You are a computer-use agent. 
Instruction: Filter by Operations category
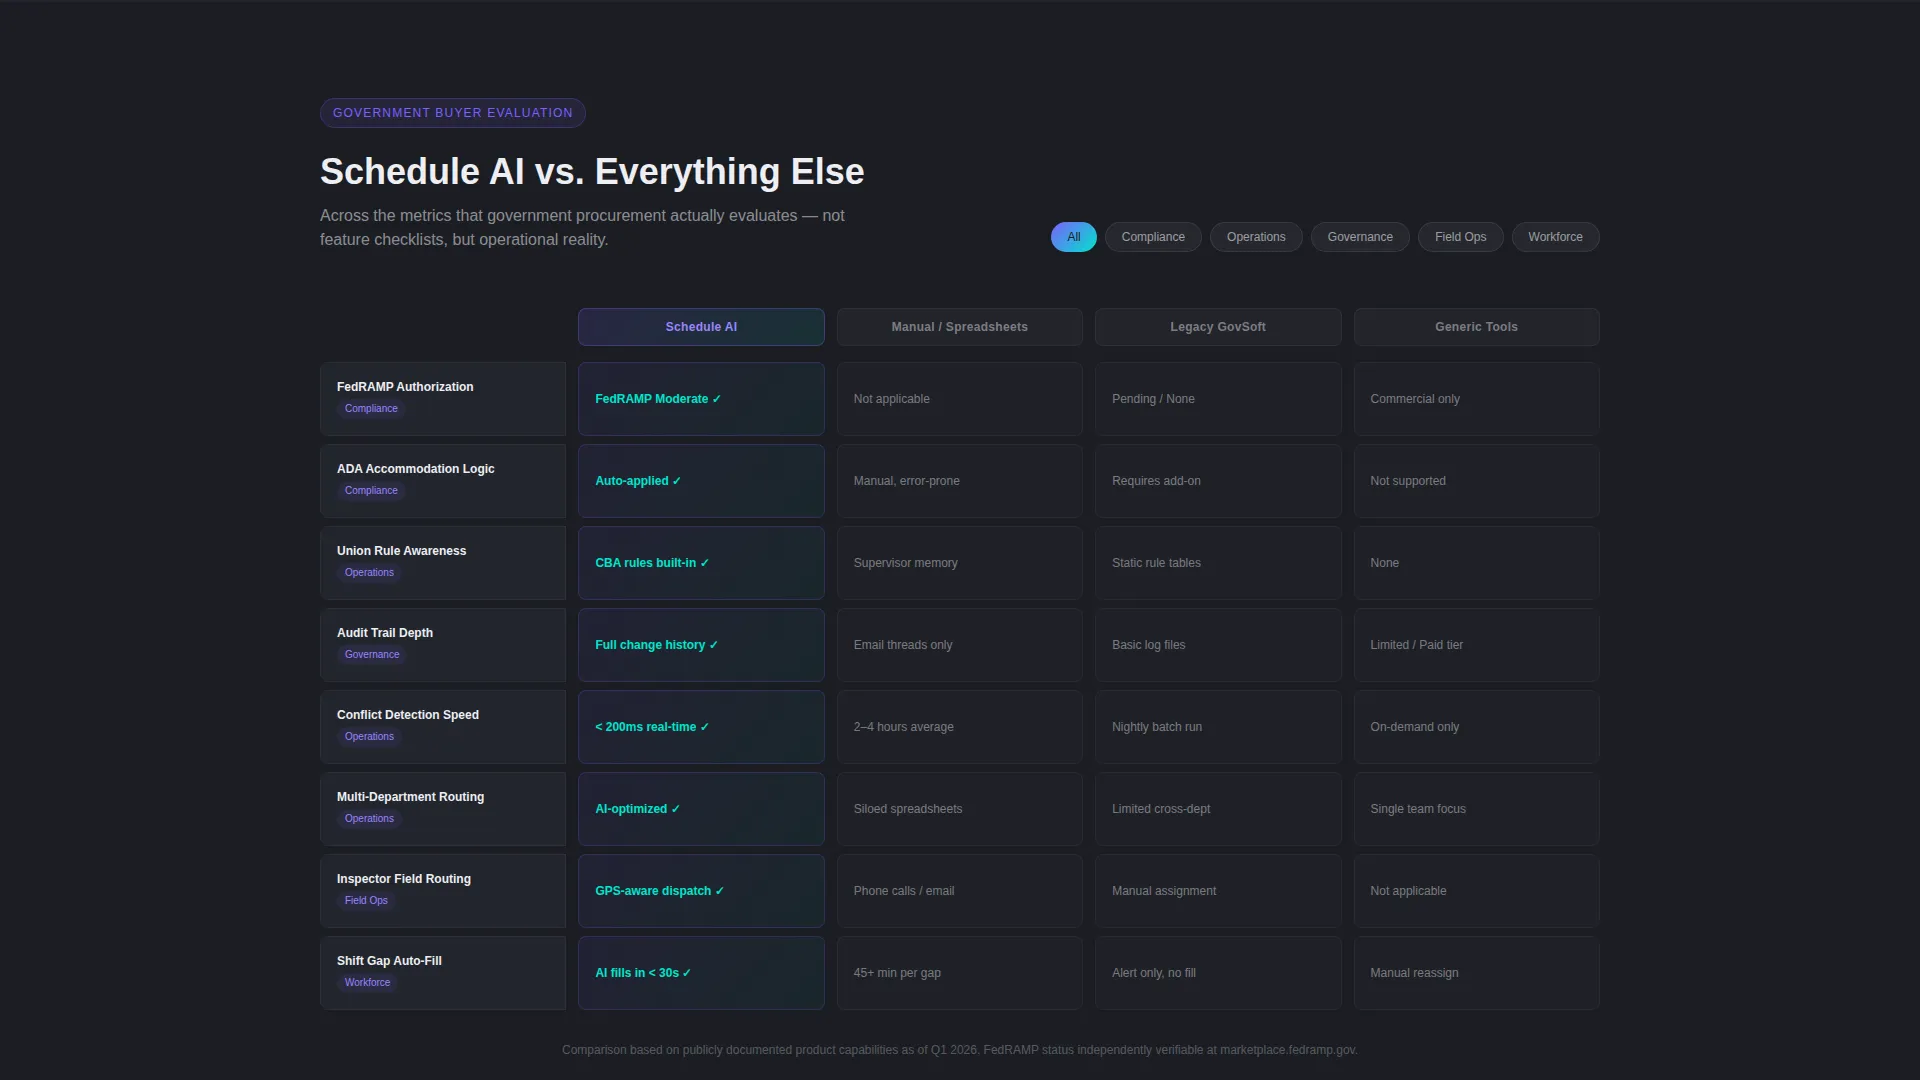coord(1256,237)
